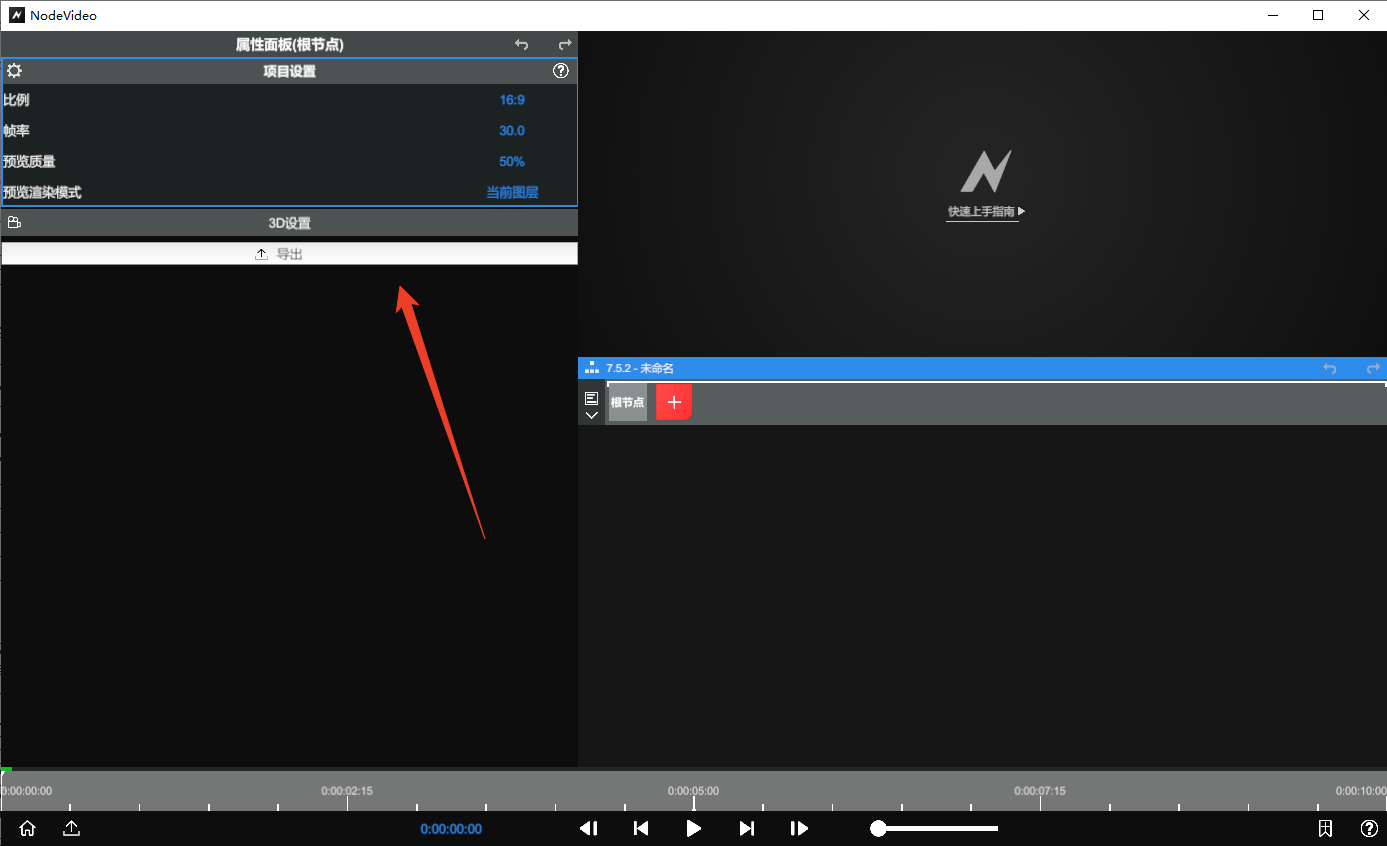This screenshot has height=846, width=1387.
Task: Click the 导出 button in properties panel
Action: 289,254
